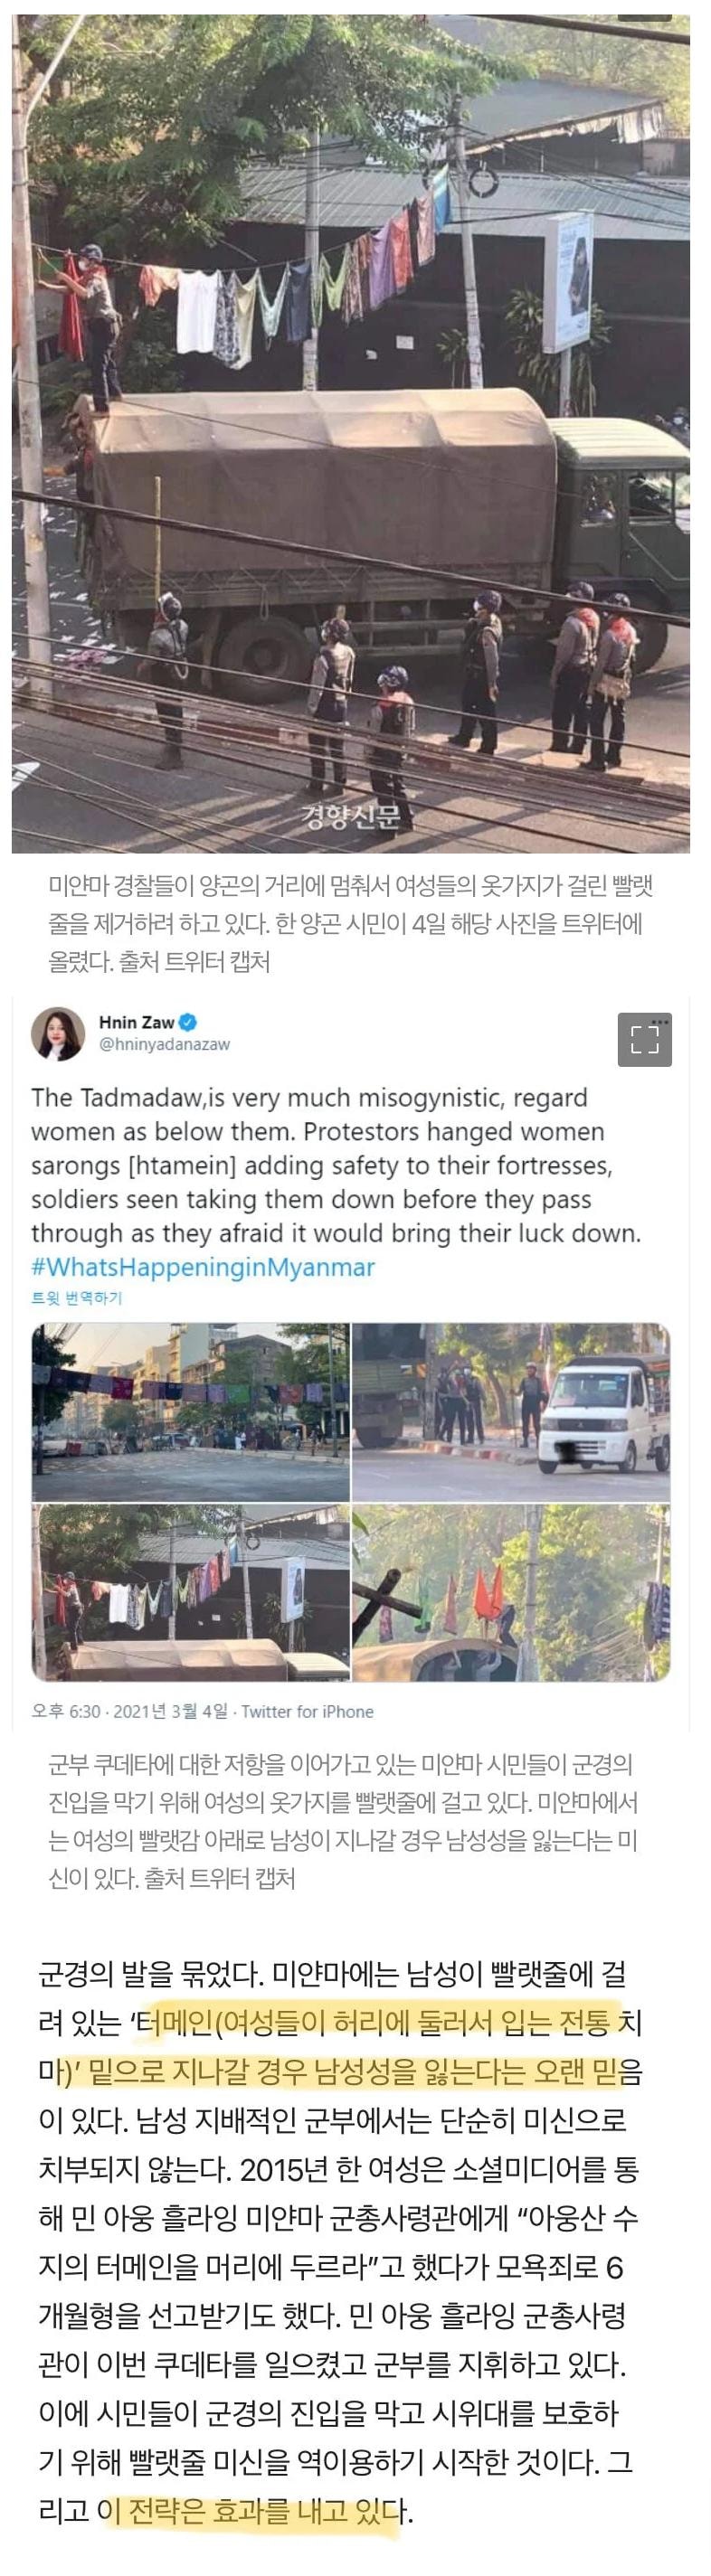
Task: Open the top-left tweet photo of the street clothesline
Action: pos(191,1411)
